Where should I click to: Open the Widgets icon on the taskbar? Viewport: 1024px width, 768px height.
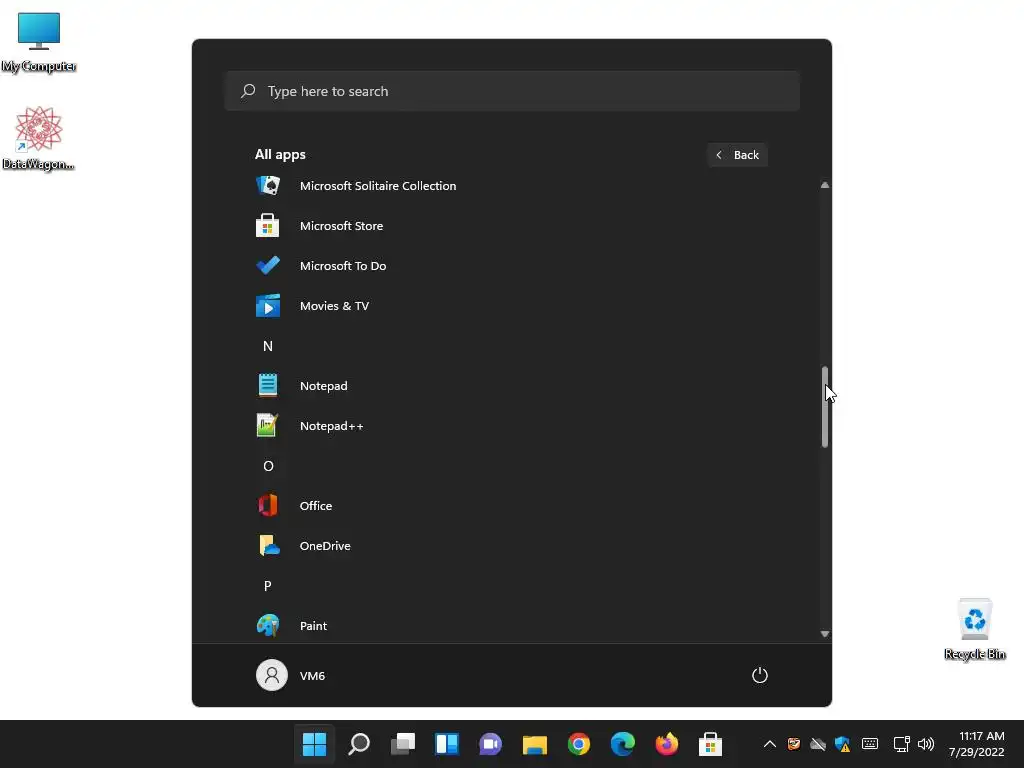pos(447,744)
